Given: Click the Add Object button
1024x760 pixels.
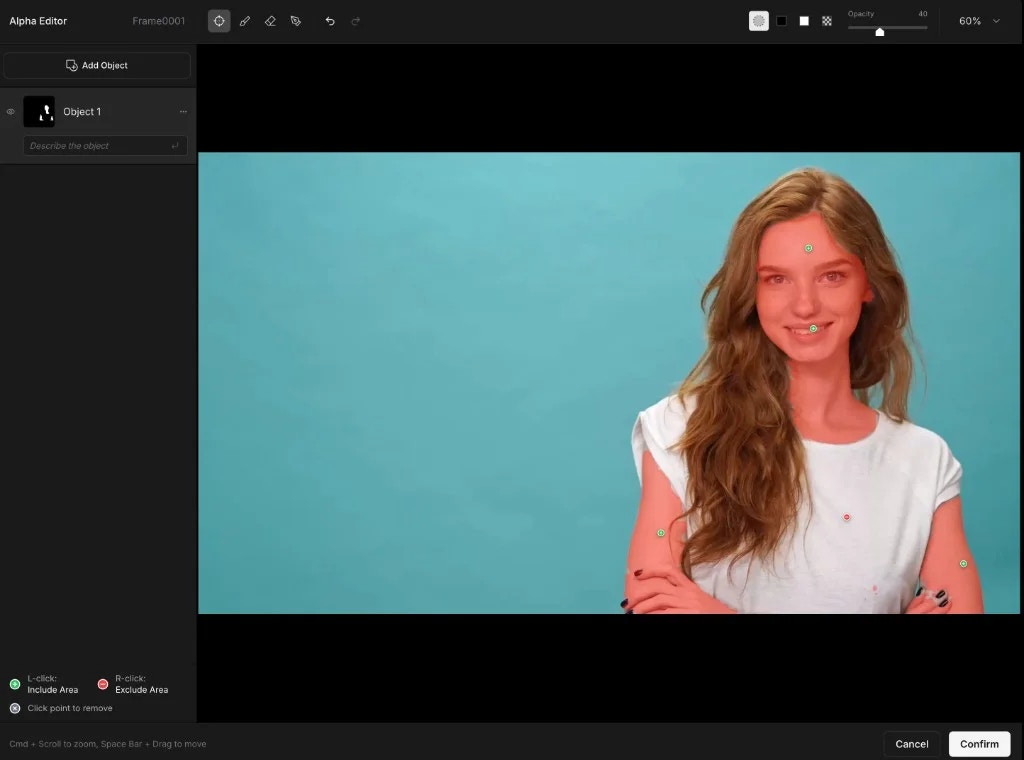Looking at the screenshot, I should 97,66.
